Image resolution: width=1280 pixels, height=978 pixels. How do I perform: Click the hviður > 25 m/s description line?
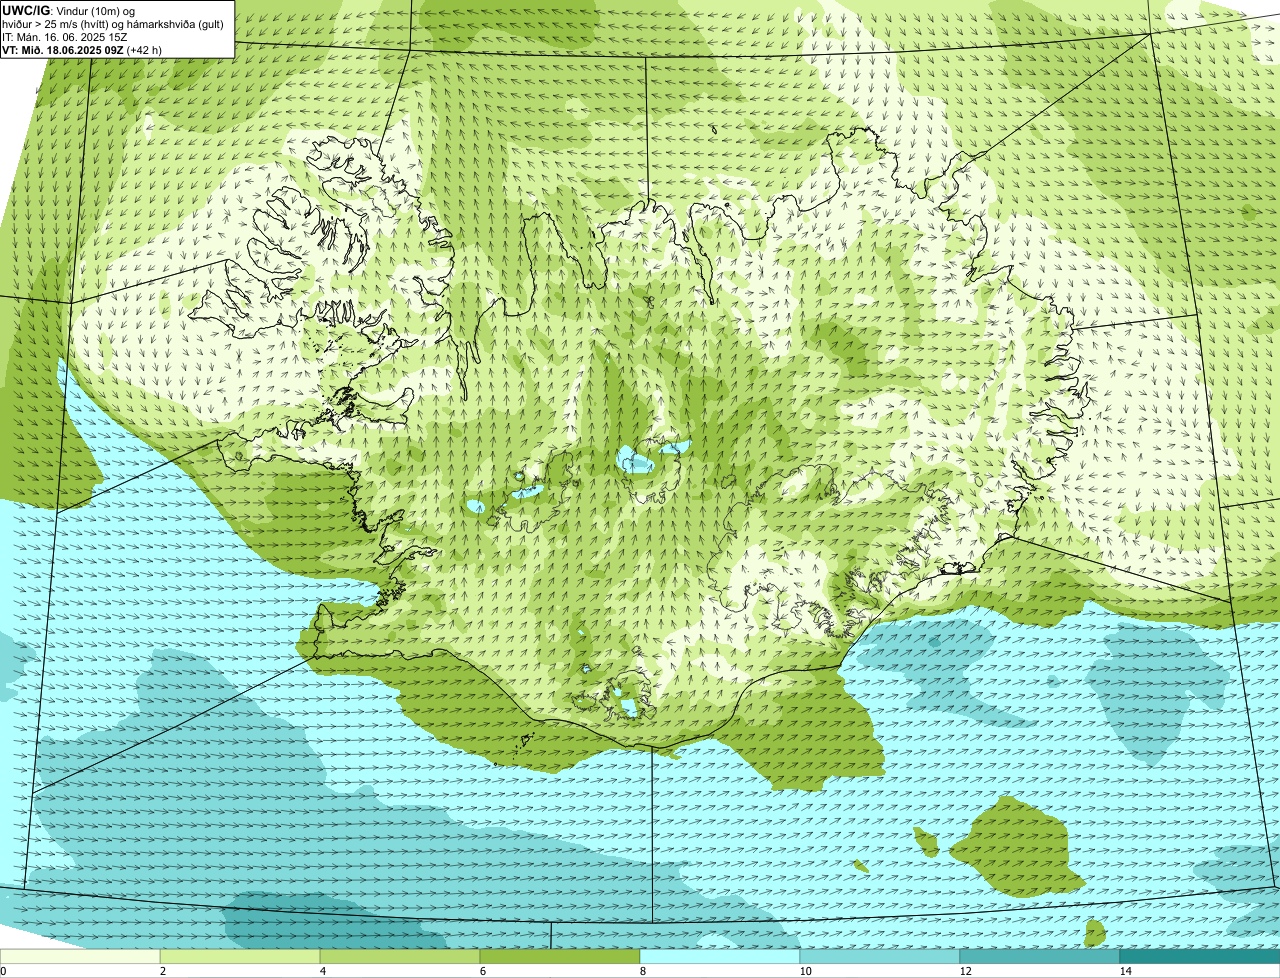click(x=113, y=24)
